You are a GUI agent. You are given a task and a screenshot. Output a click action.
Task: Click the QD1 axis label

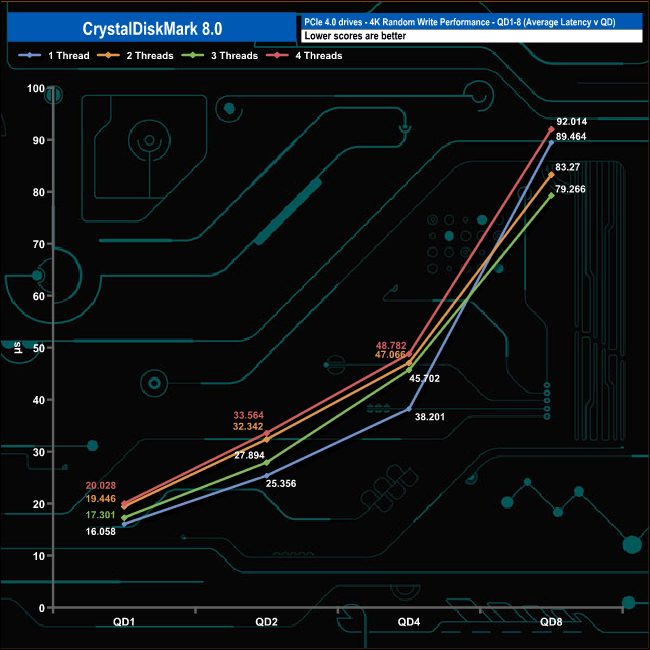pos(124,622)
